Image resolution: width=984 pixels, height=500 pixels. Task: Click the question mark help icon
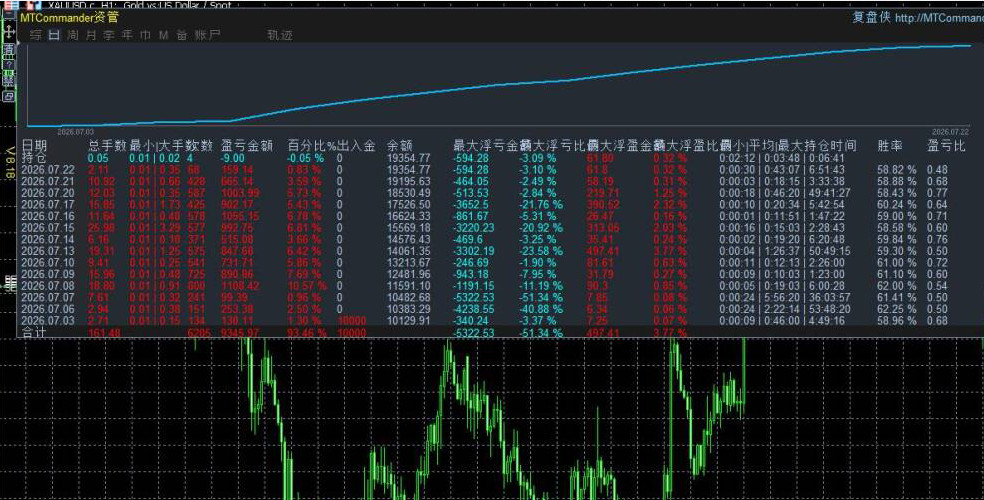[x=9, y=65]
